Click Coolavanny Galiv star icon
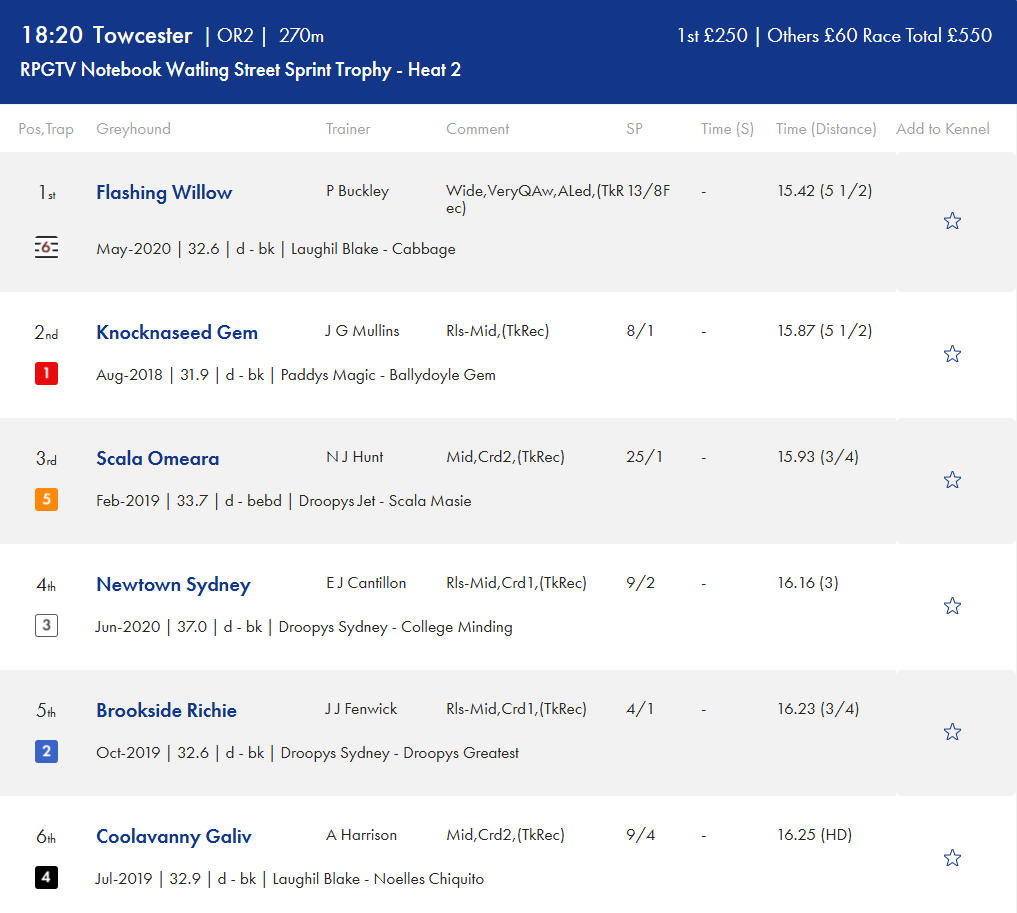Image resolution: width=1017 pixels, height=913 pixels. coord(952,858)
